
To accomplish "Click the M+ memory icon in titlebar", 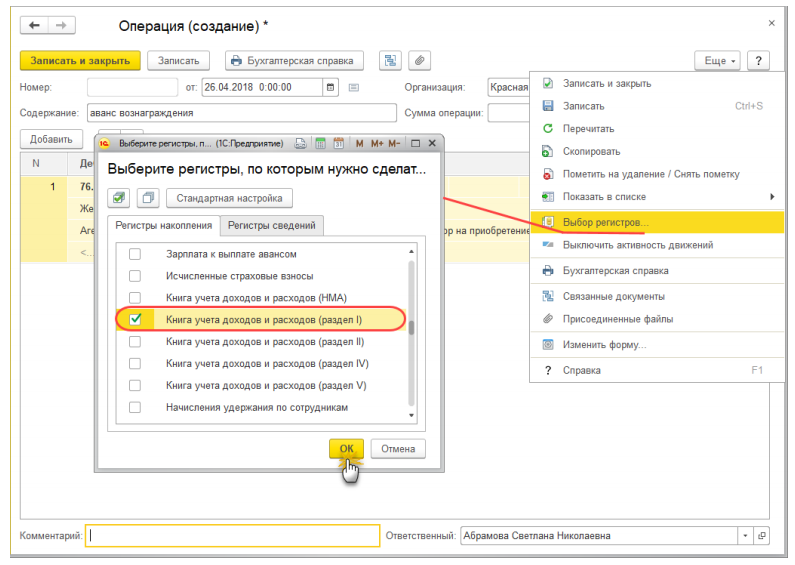I will coord(377,144).
